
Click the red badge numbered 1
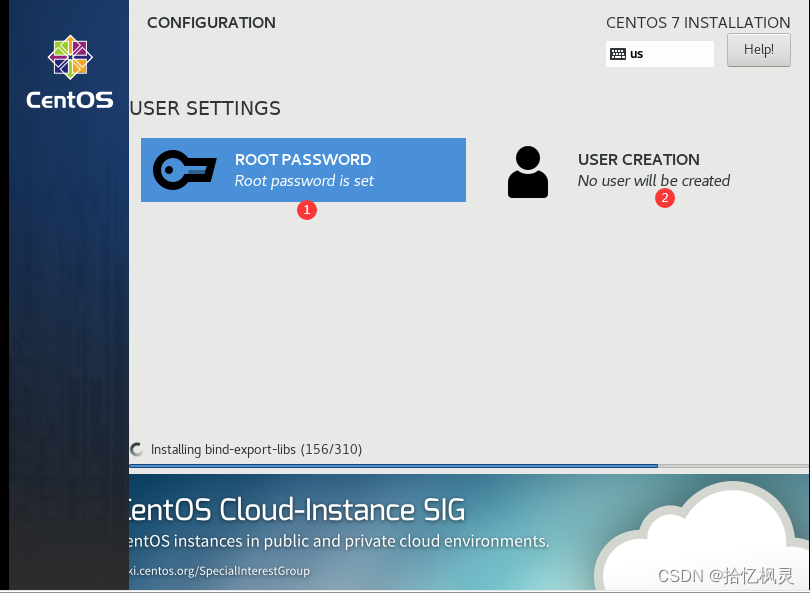click(307, 210)
